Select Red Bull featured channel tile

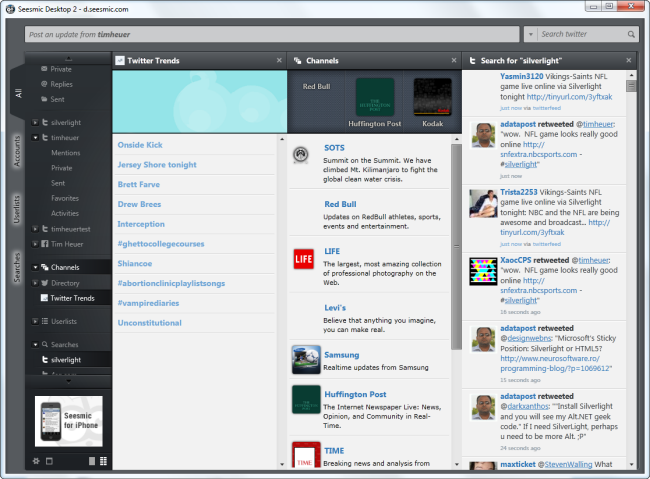(x=316, y=87)
